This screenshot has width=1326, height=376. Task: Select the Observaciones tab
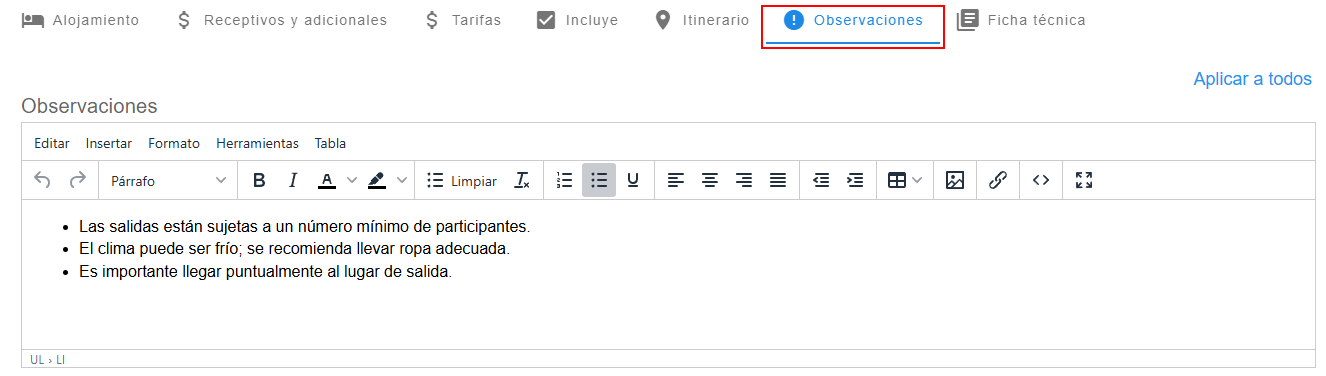point(853,20)
